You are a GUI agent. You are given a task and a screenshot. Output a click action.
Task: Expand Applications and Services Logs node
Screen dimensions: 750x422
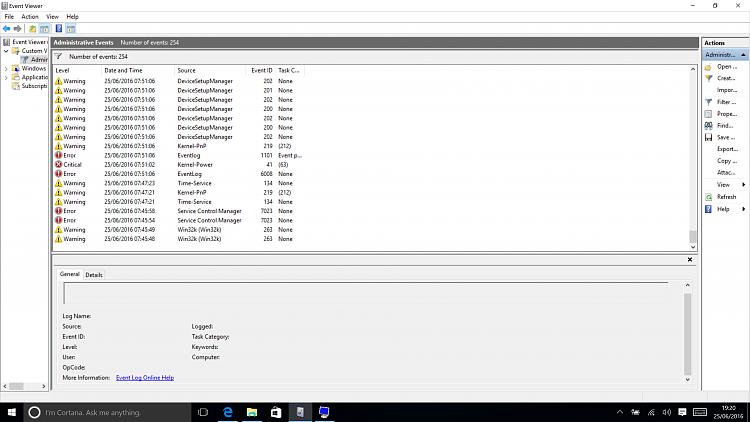click(7, 77)
